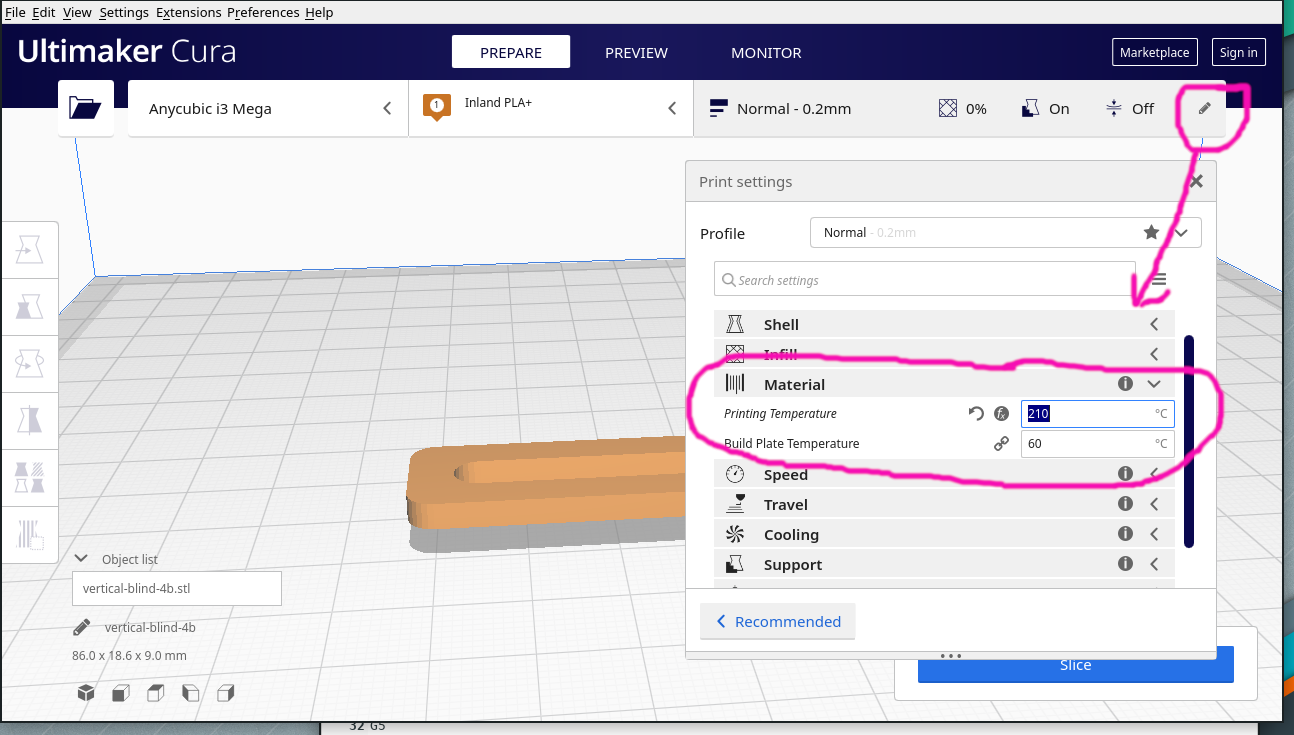Reset Printing Temperature with the revert arrow
1294x735 pixels.
point(976,413)
